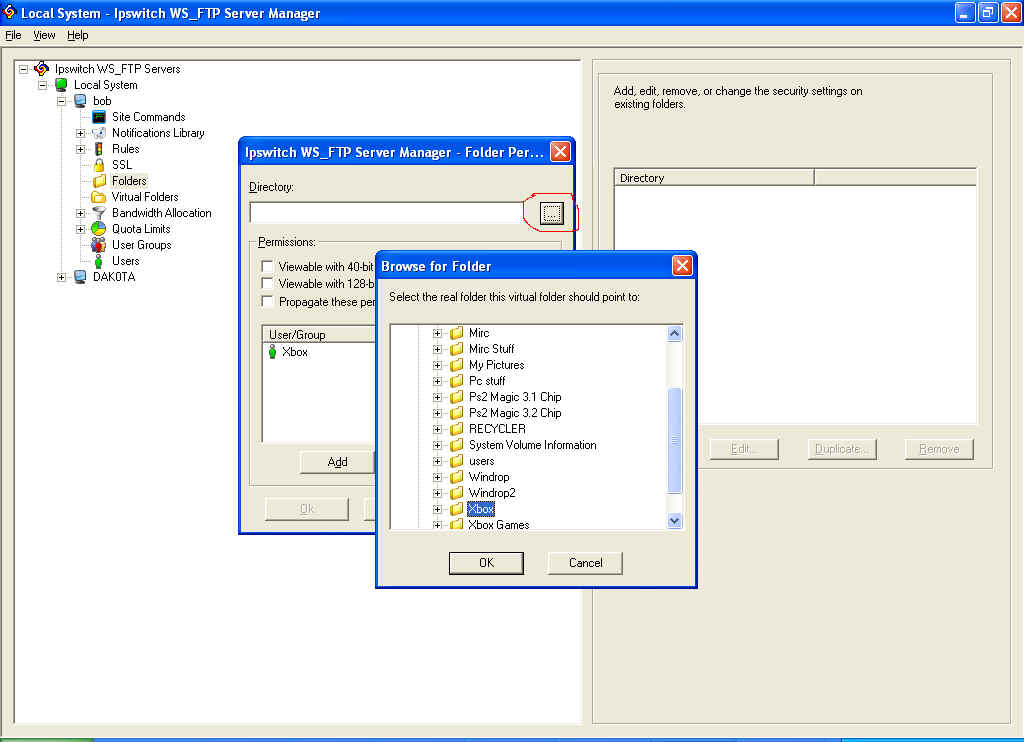Click the Xbox user icon in User/Group list
This screenshot has width=1024, height=742.
(x=272, y=352)
